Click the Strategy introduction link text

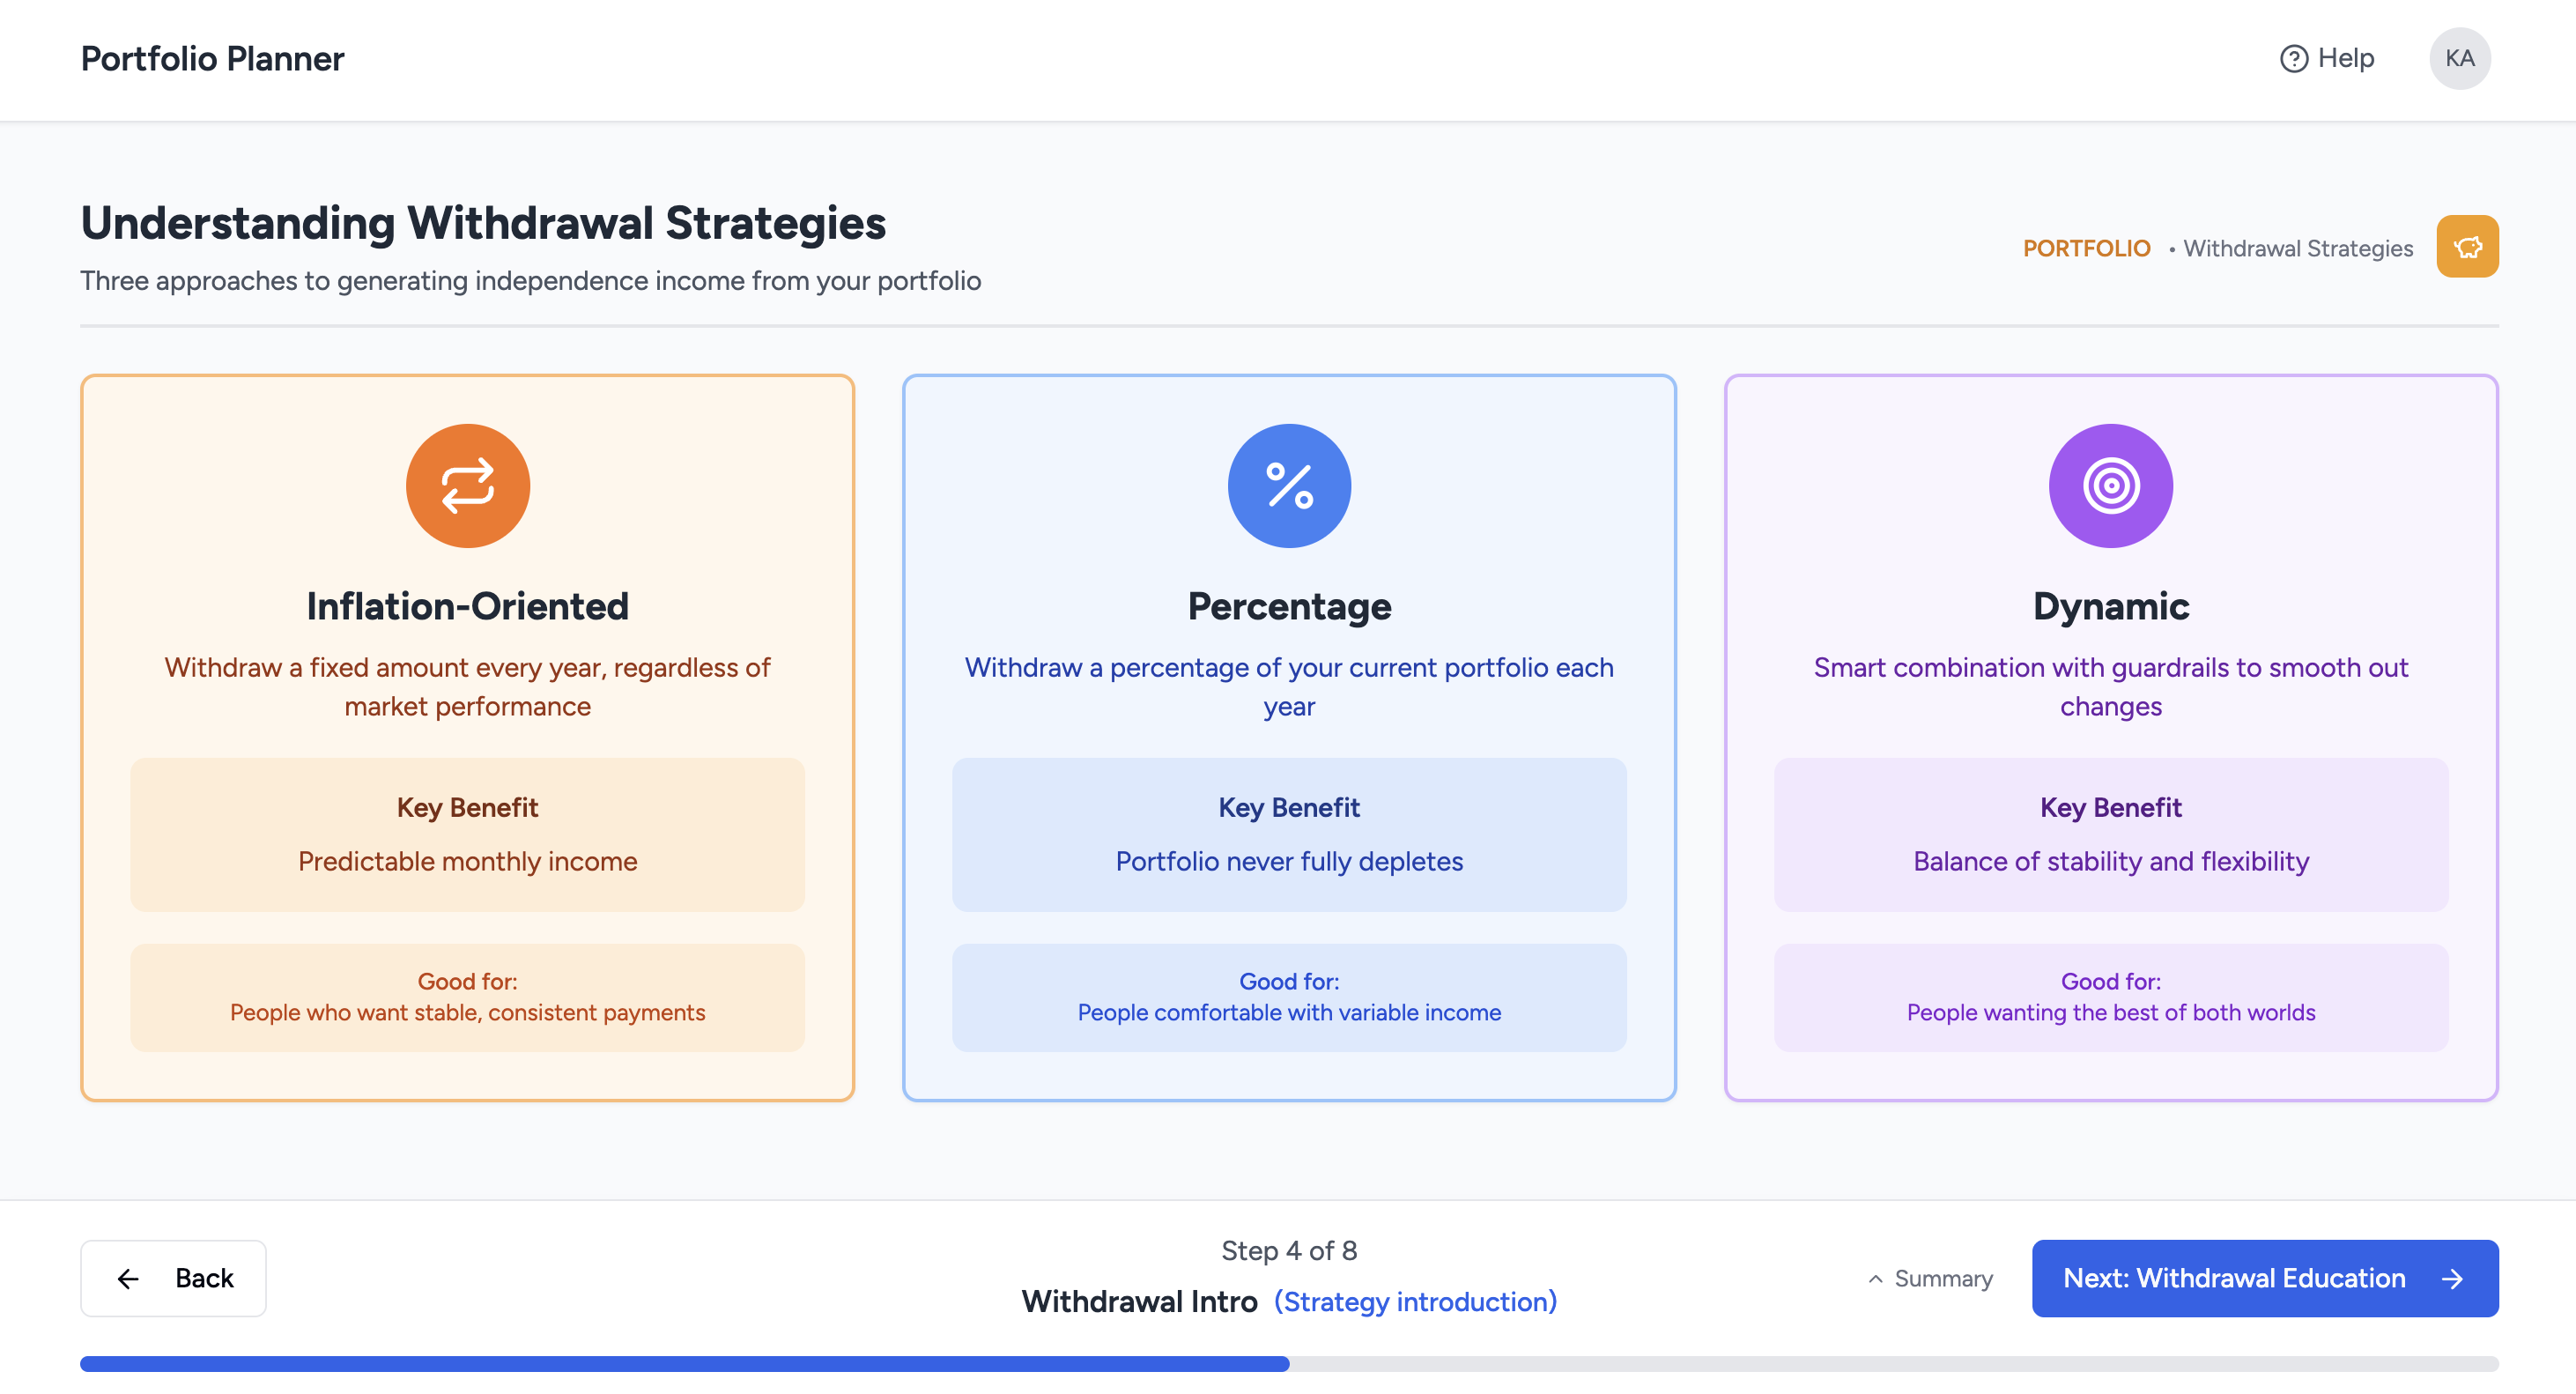(x=1415, y=1301)
